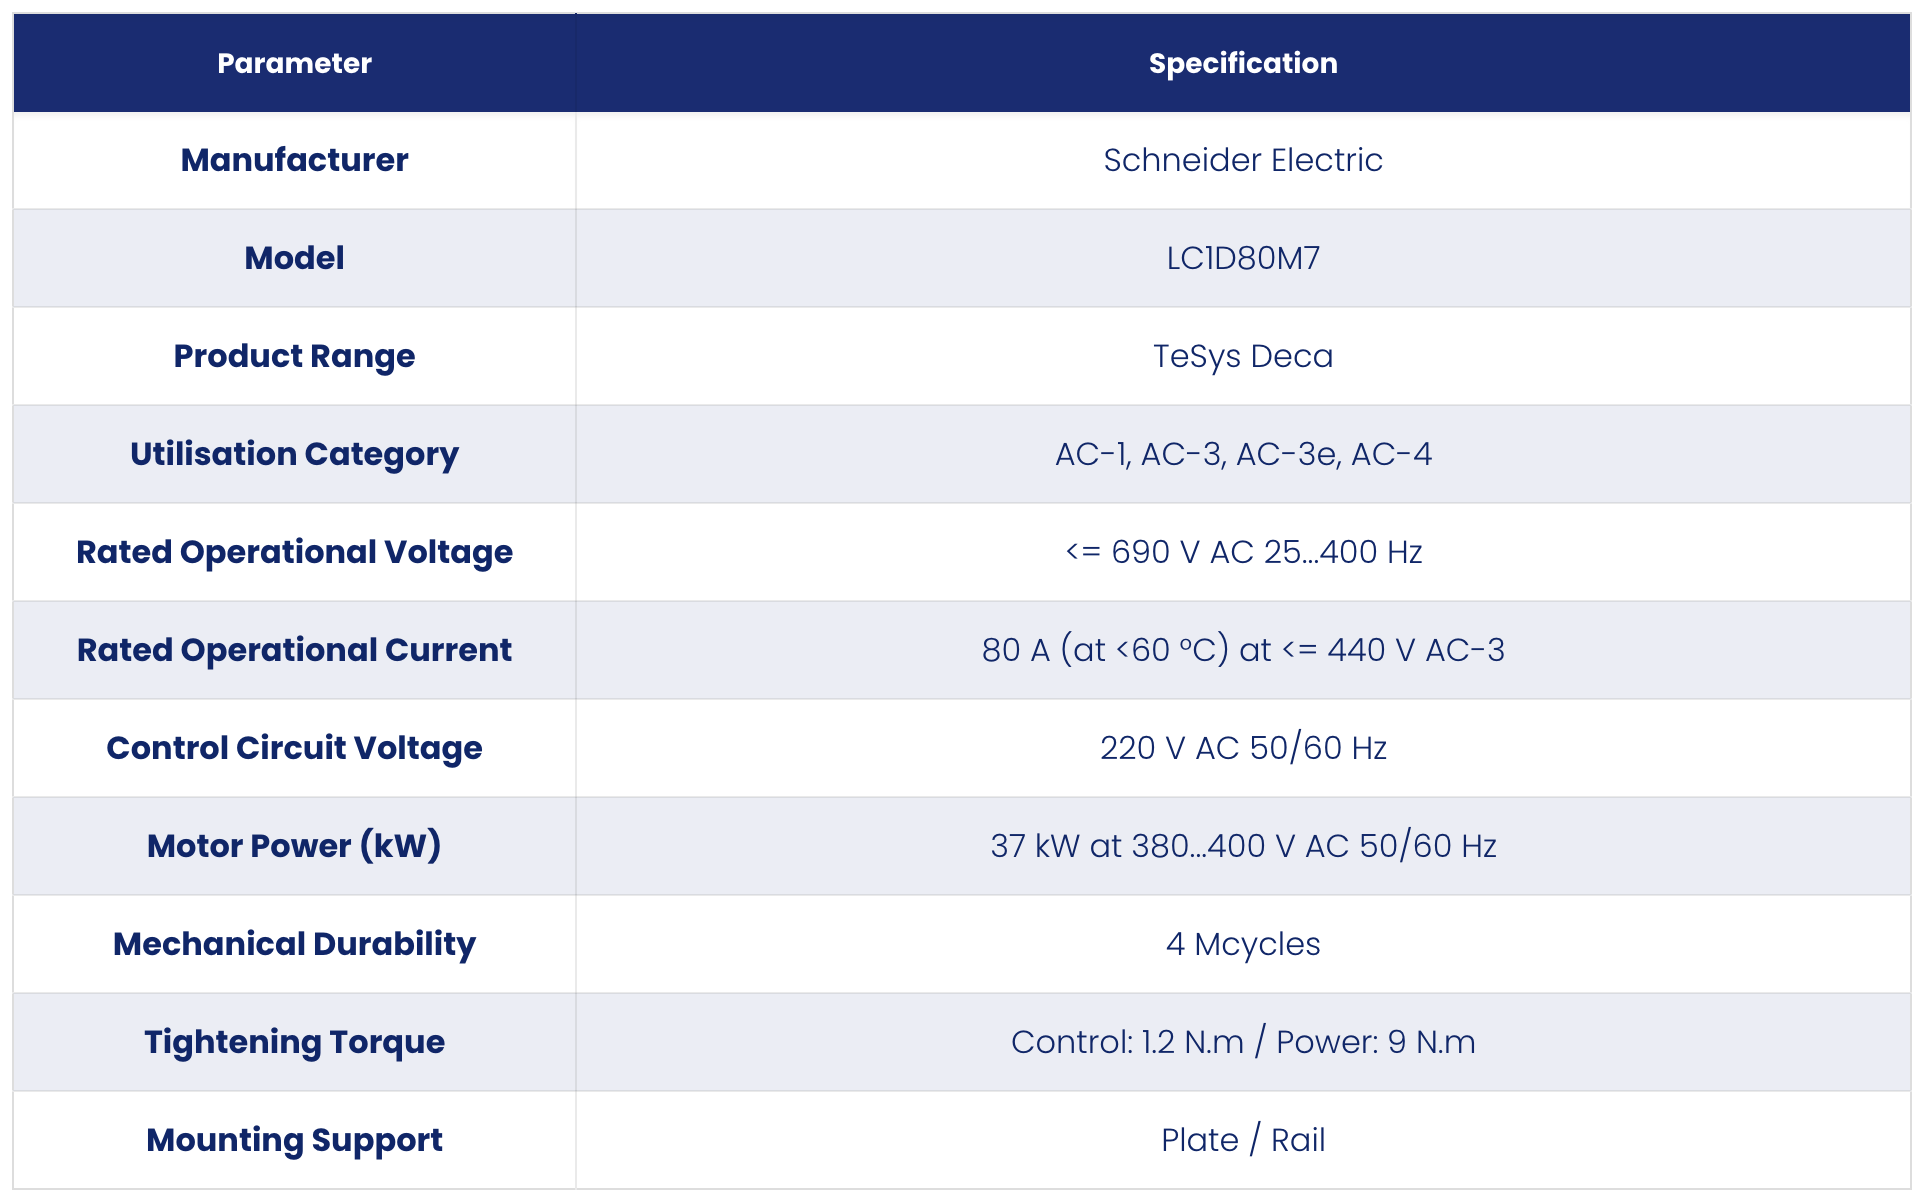Click the Parameter column header

294,63
